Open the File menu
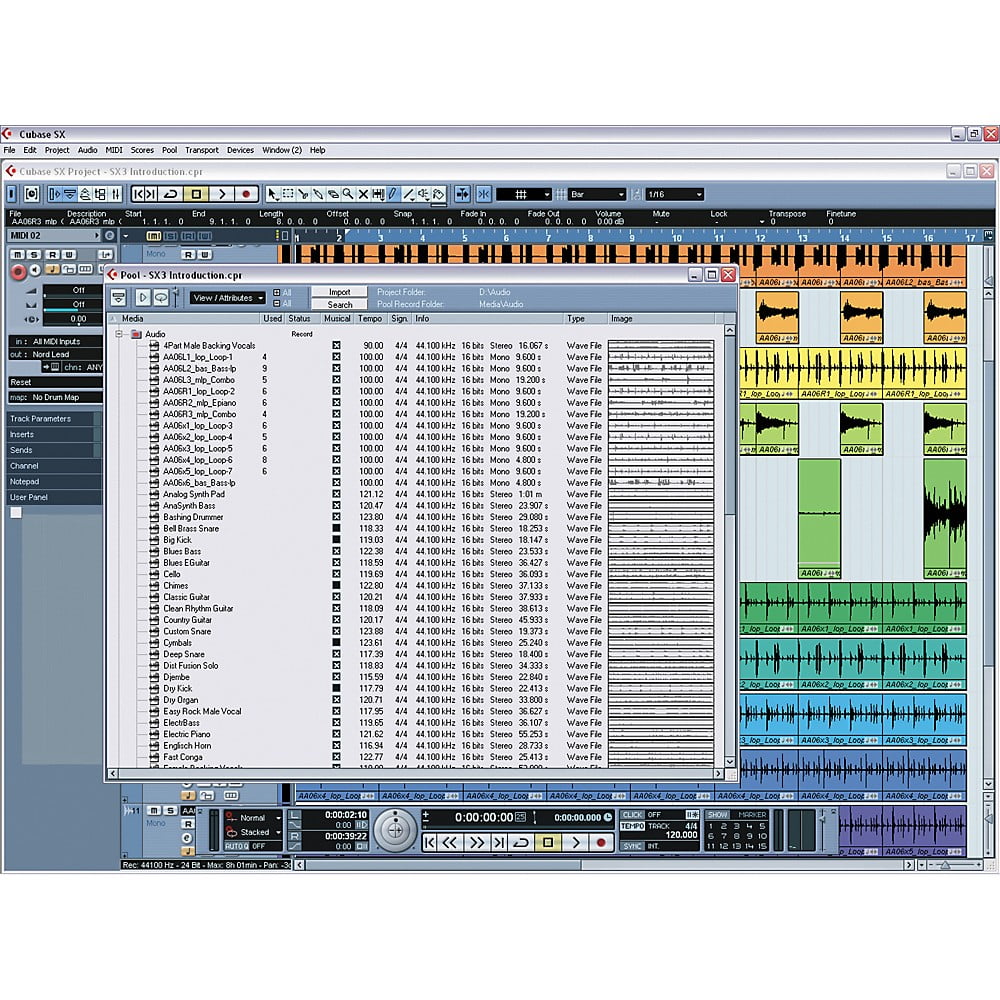Viewport: 1000px width, 1000px height. pos(10,151)
